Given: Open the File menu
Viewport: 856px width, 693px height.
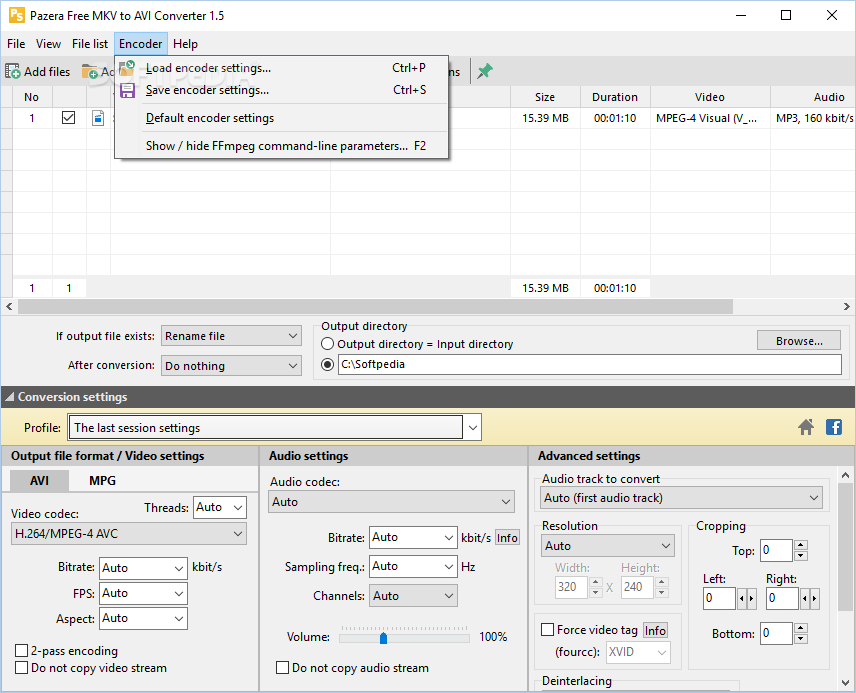Looking at the screenshot, I should click(x=16, y=44).
